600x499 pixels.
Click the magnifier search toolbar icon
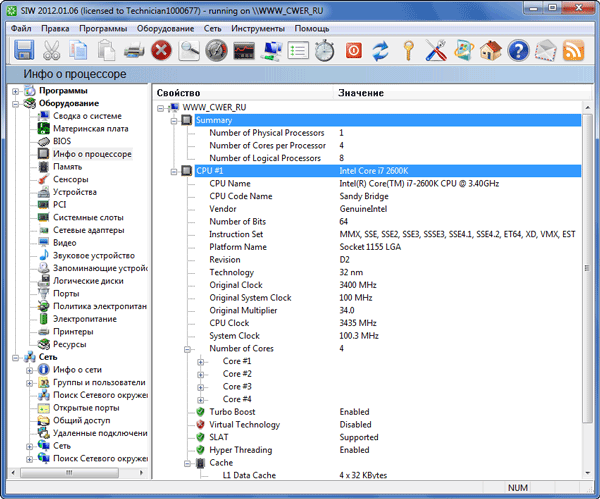click(x=189, y=50)
